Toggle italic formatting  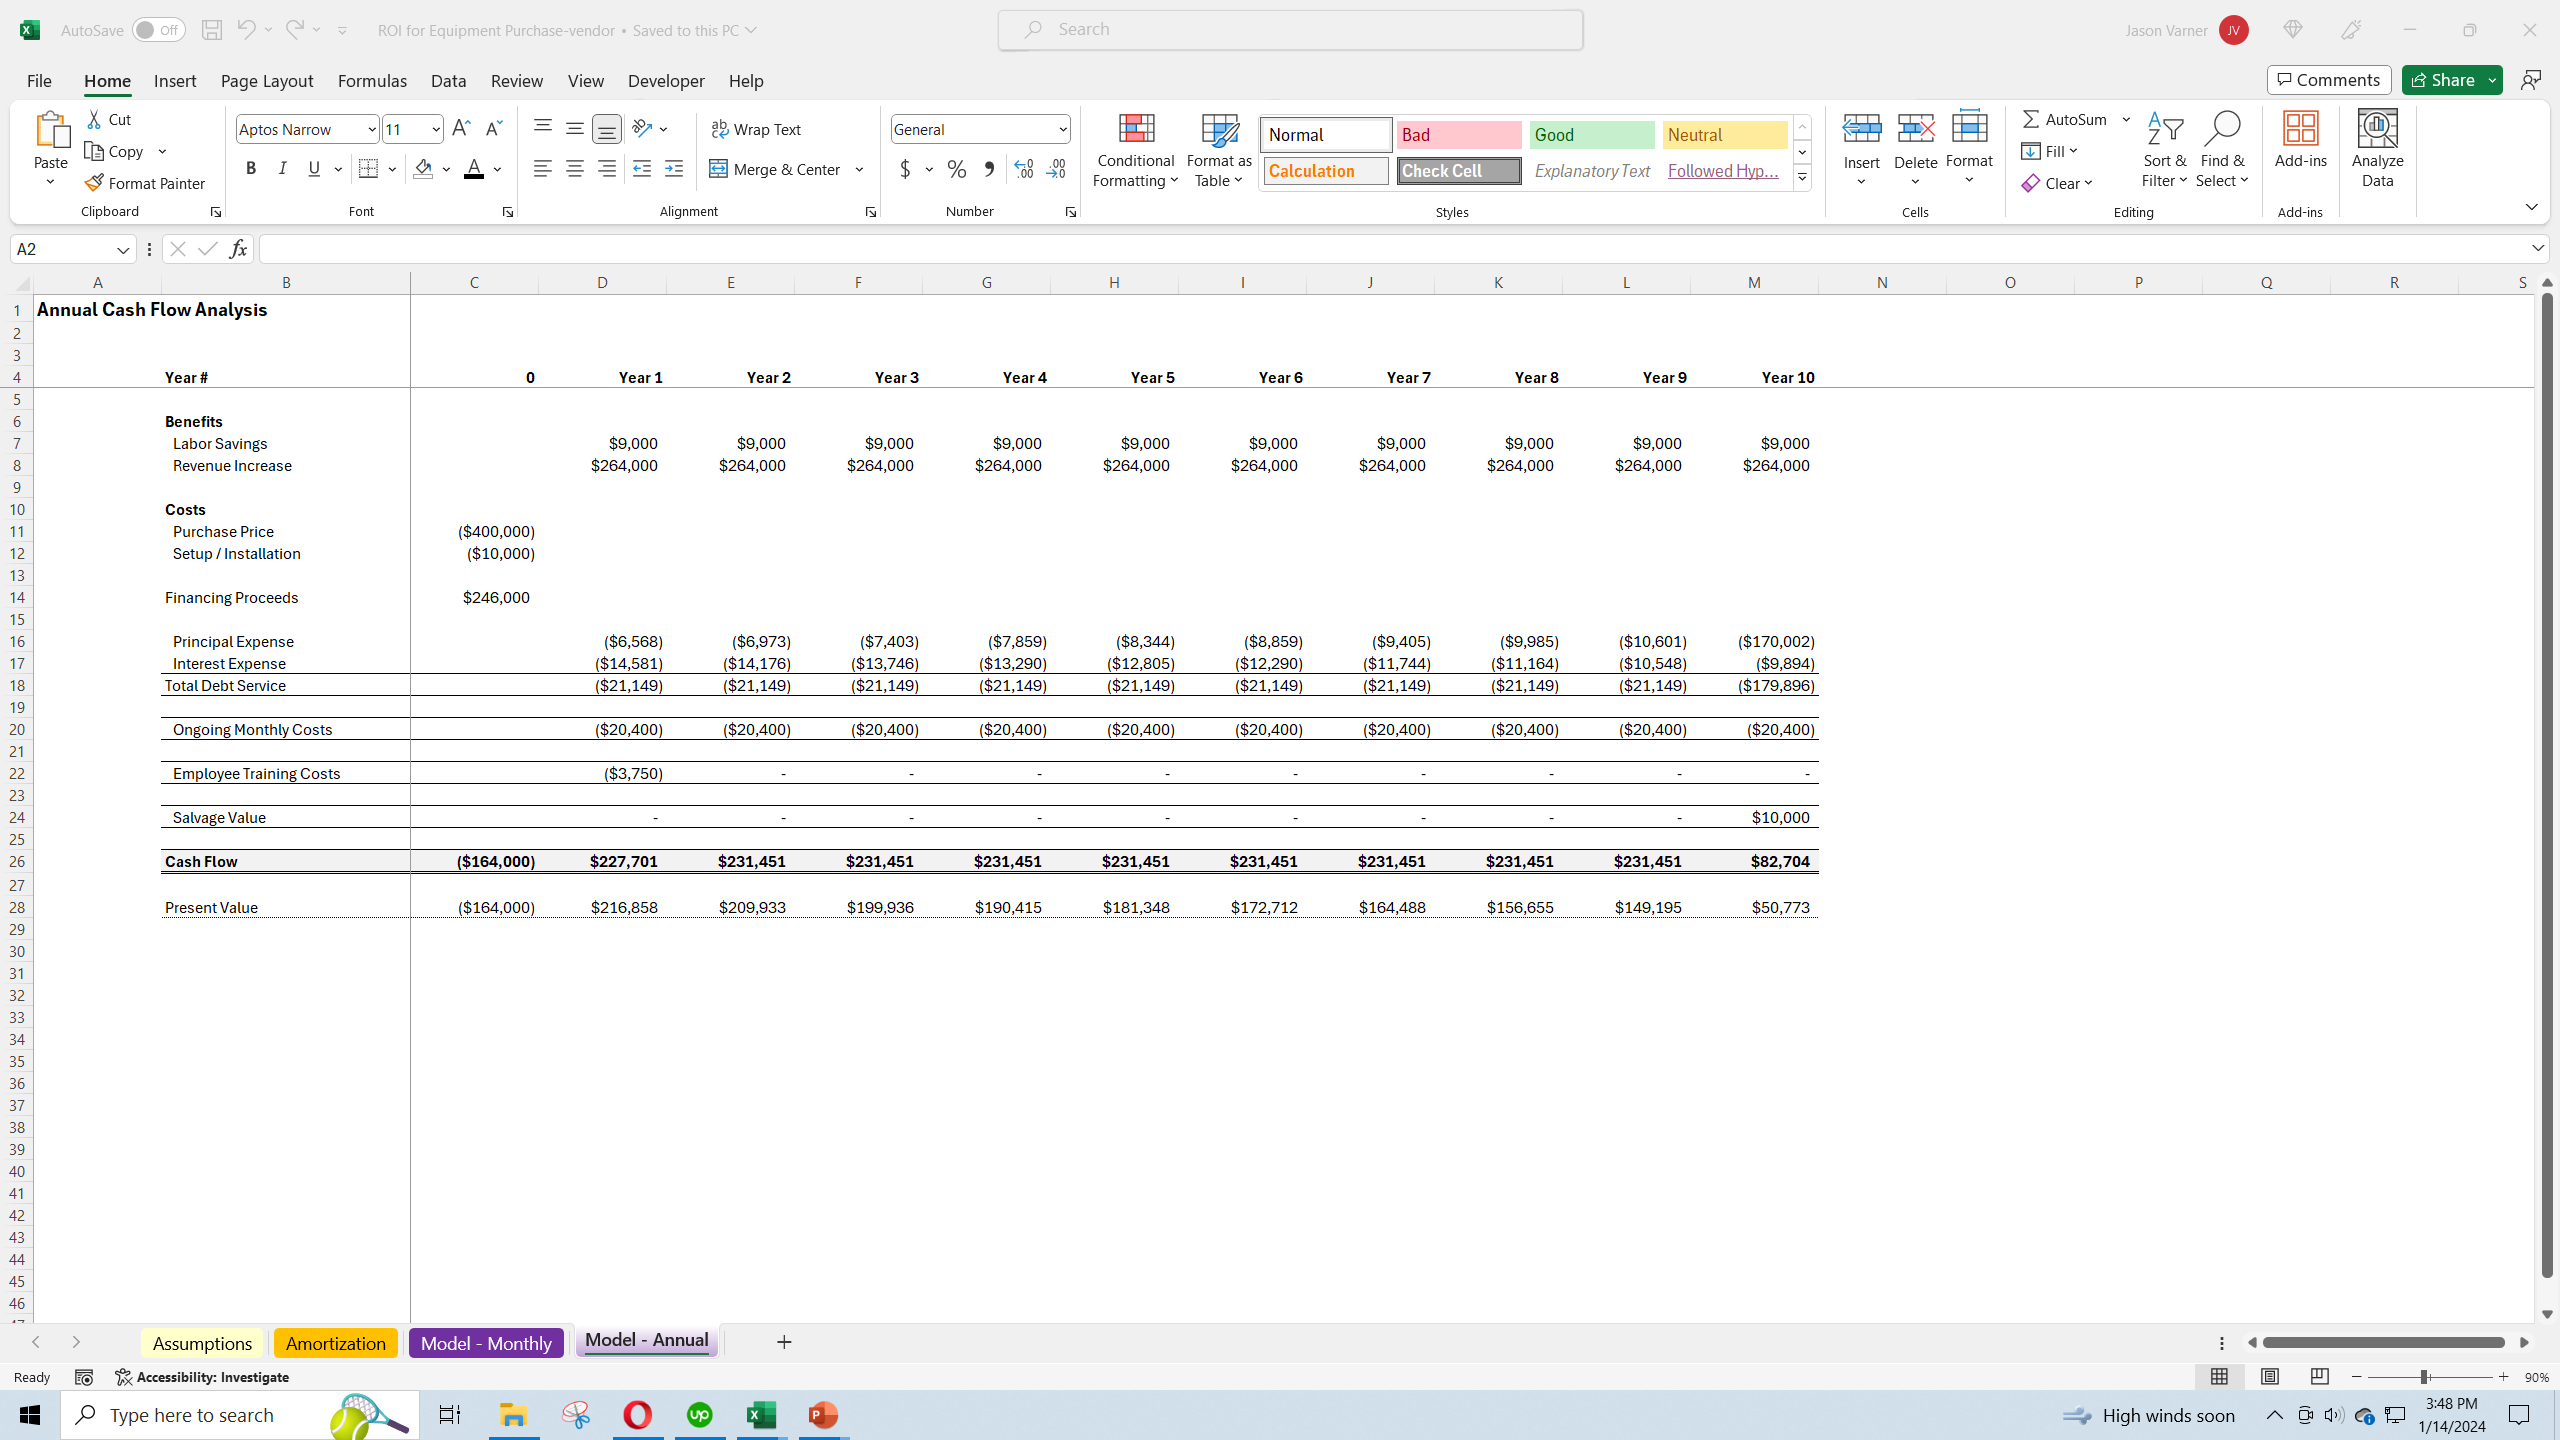[282, 168]
